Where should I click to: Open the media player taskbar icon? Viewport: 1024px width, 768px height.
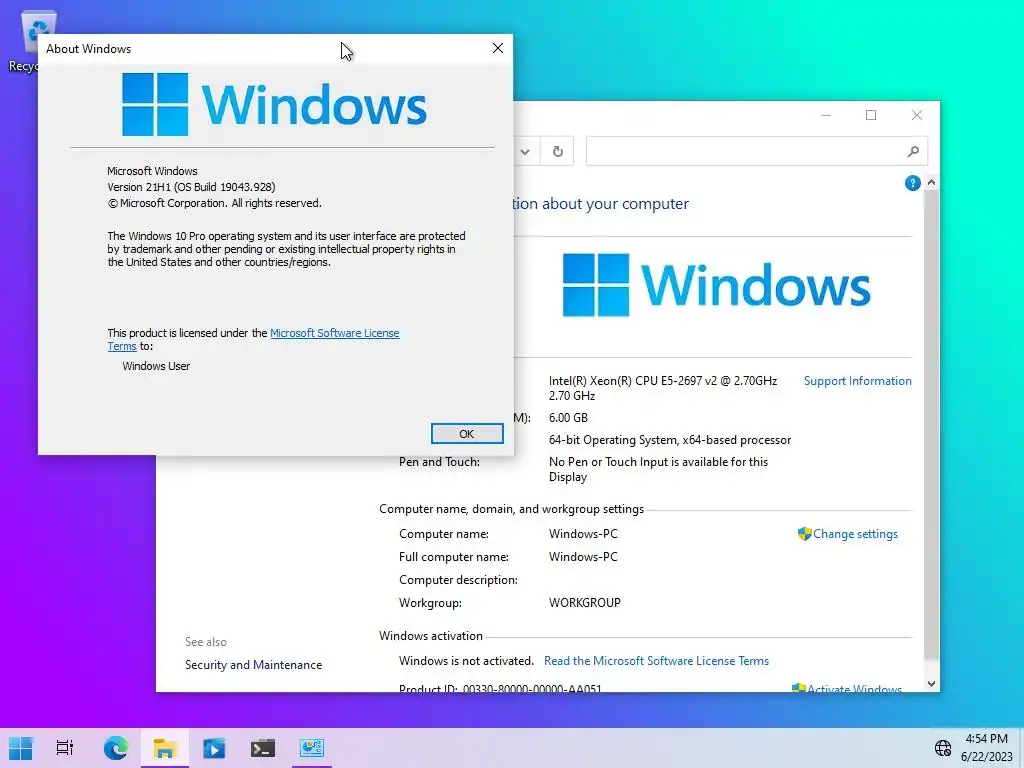pyautogui.click(x=214, y=748)
